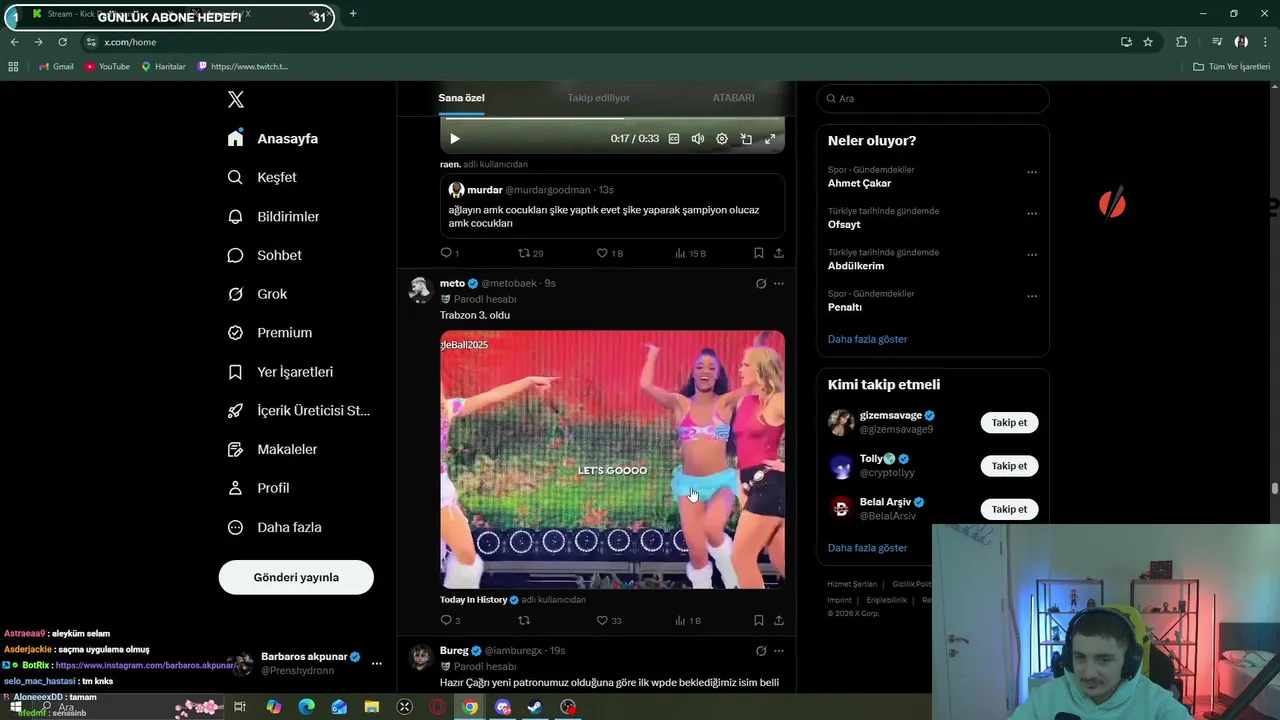Open options for Abdülkerim trend
This screenshot has width=1280, height=720.
click(x=1032, y=255)
